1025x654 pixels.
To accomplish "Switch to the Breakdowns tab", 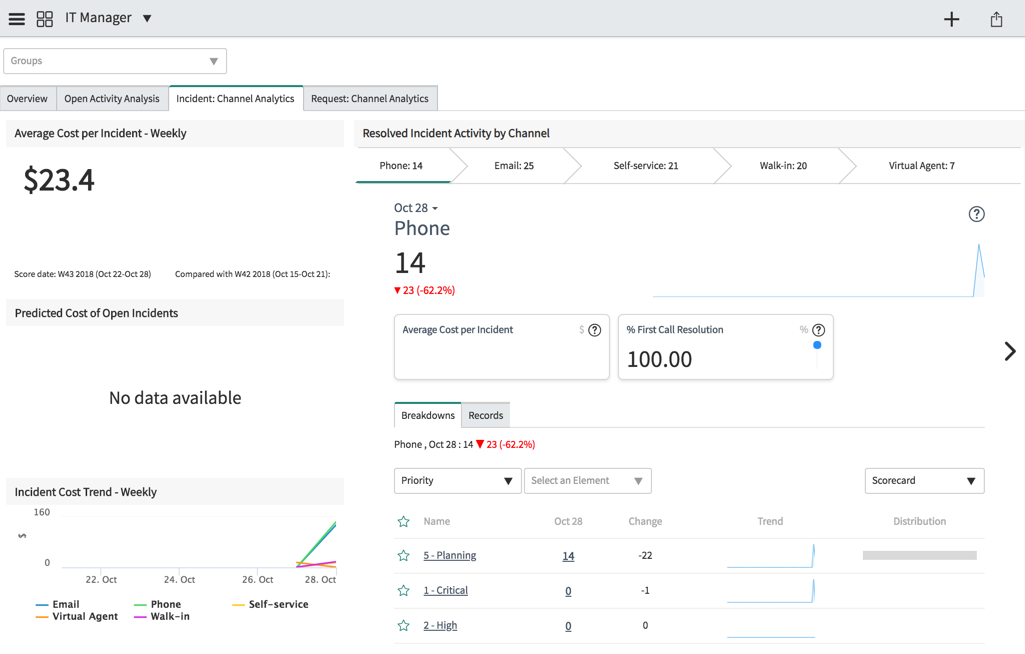I will (x=428, y=415).
